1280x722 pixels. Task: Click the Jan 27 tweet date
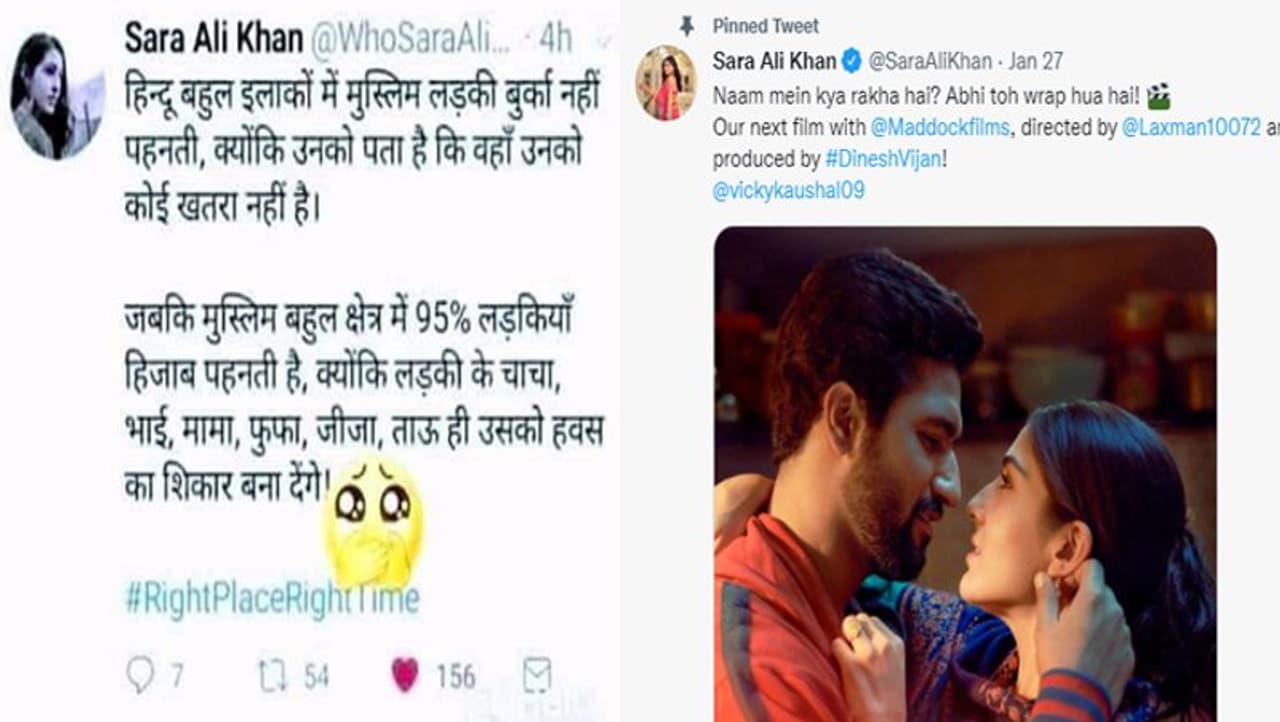pos(1036,61)
